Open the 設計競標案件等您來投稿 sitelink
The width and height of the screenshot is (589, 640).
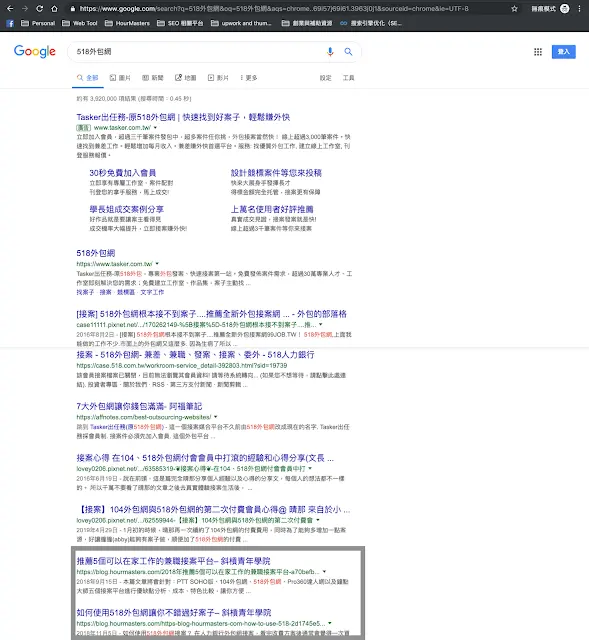coord(276,173)
